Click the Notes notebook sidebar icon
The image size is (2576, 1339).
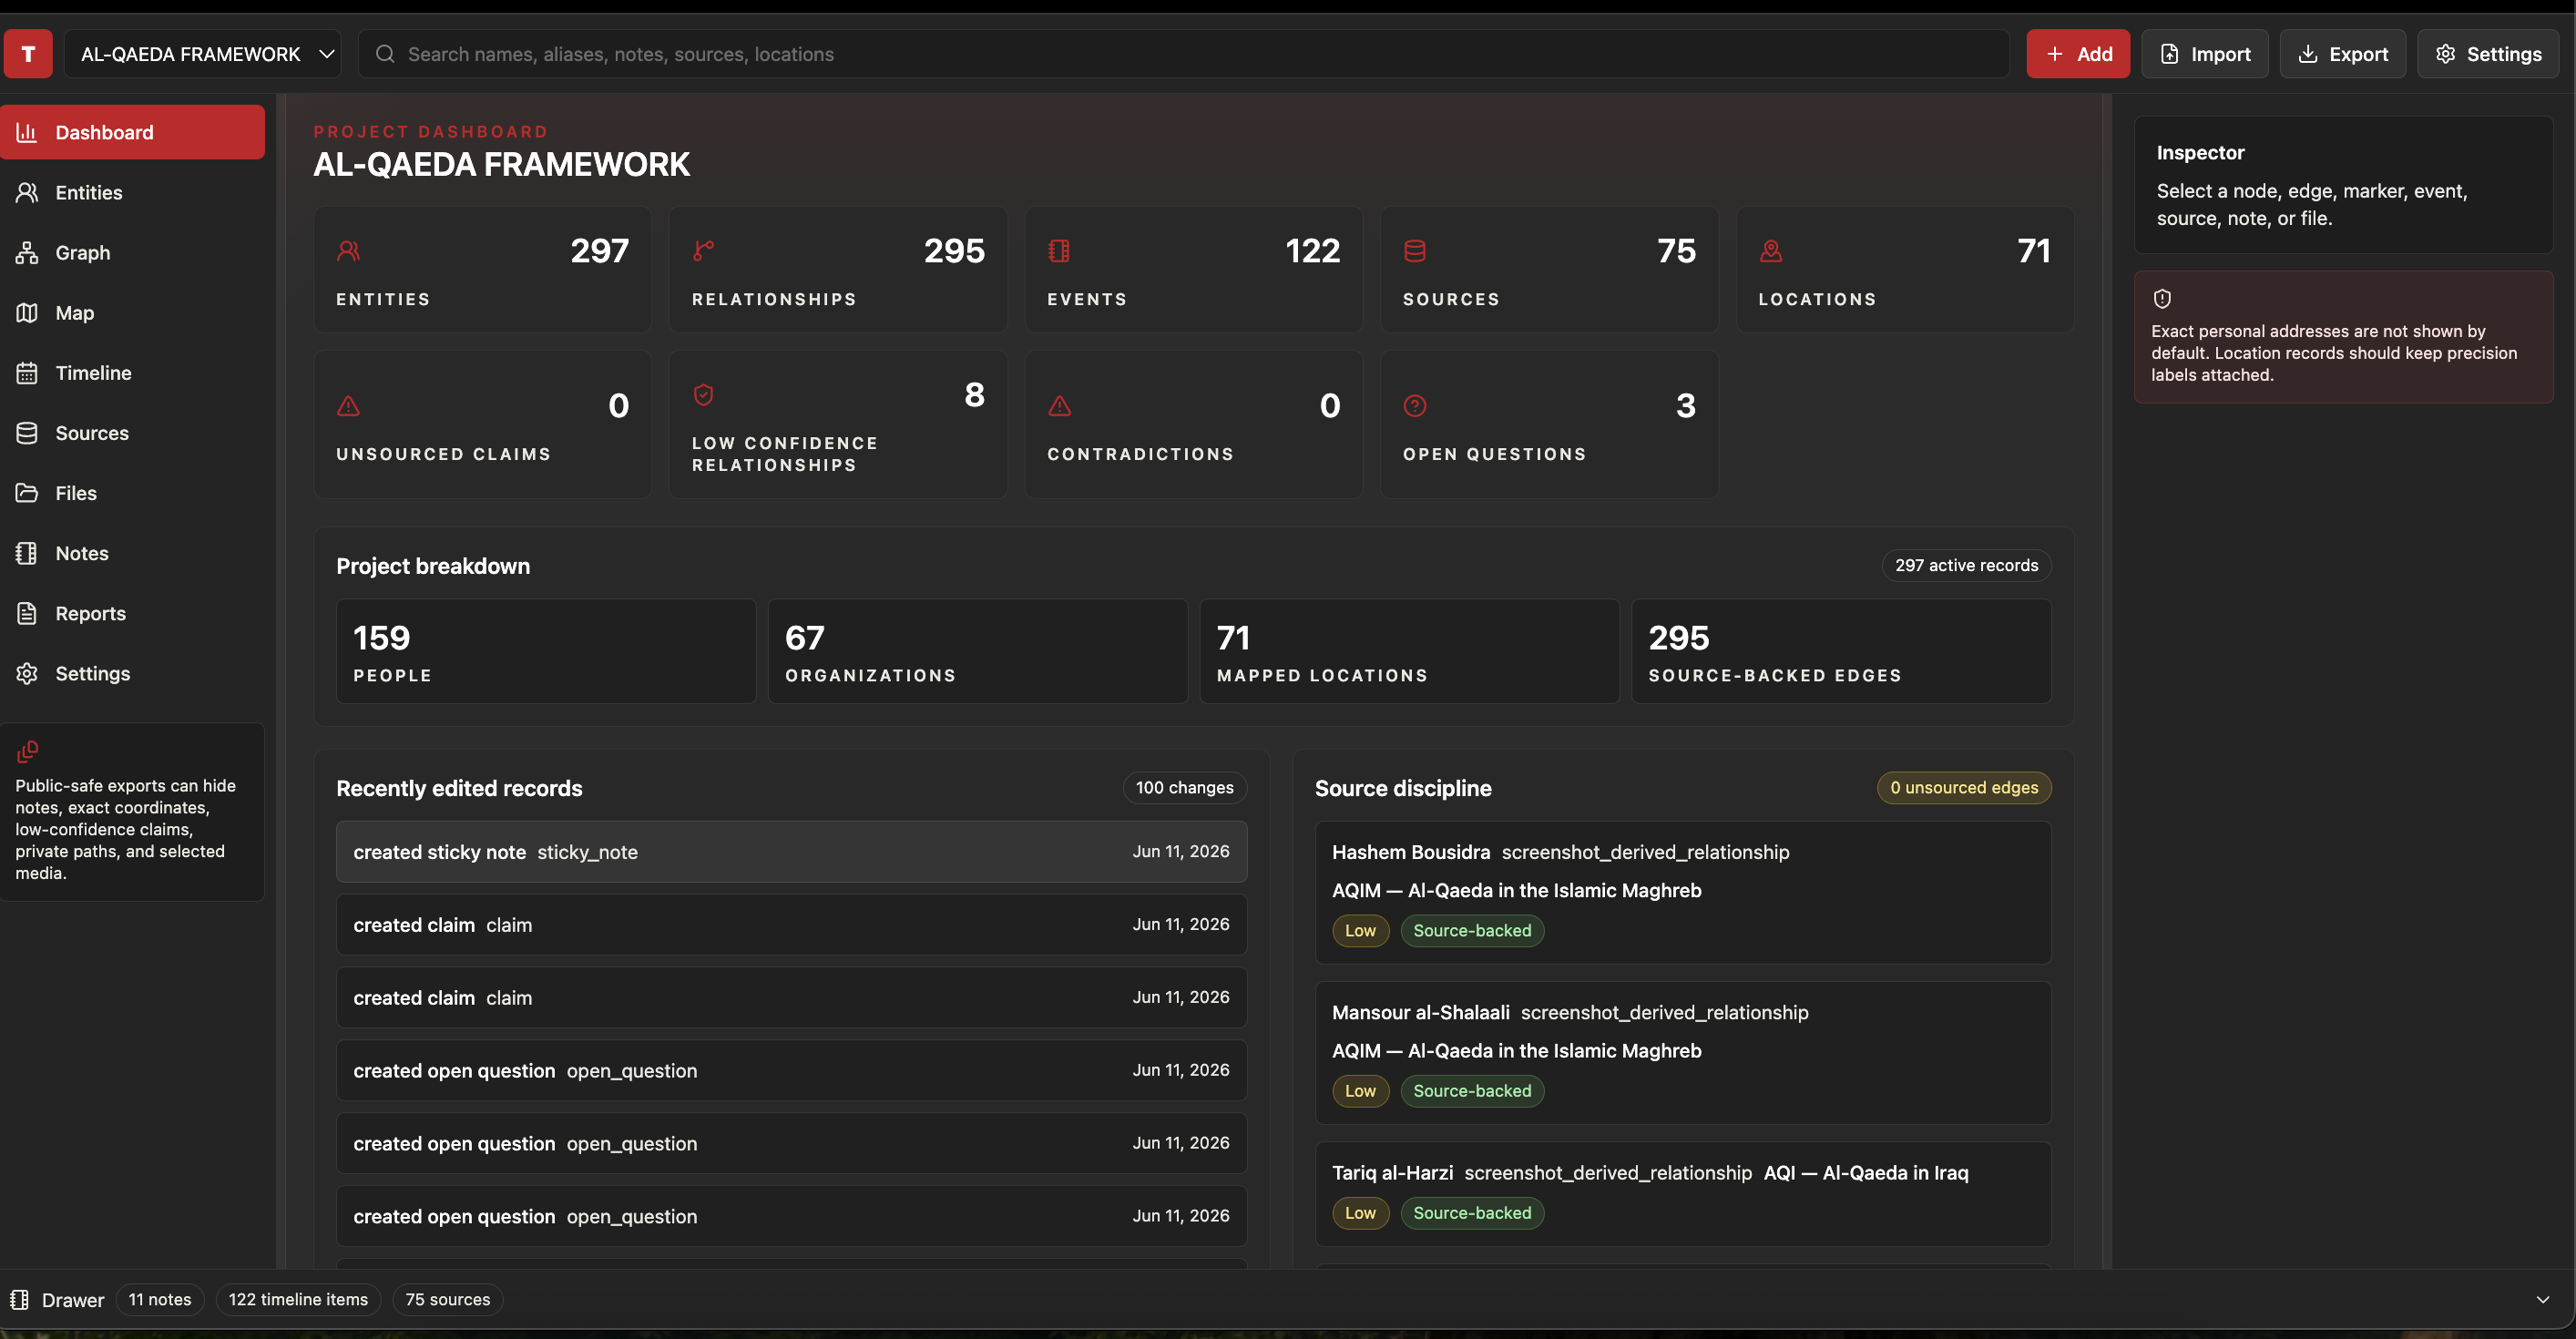pyautogui.click(x=27, y=552)
